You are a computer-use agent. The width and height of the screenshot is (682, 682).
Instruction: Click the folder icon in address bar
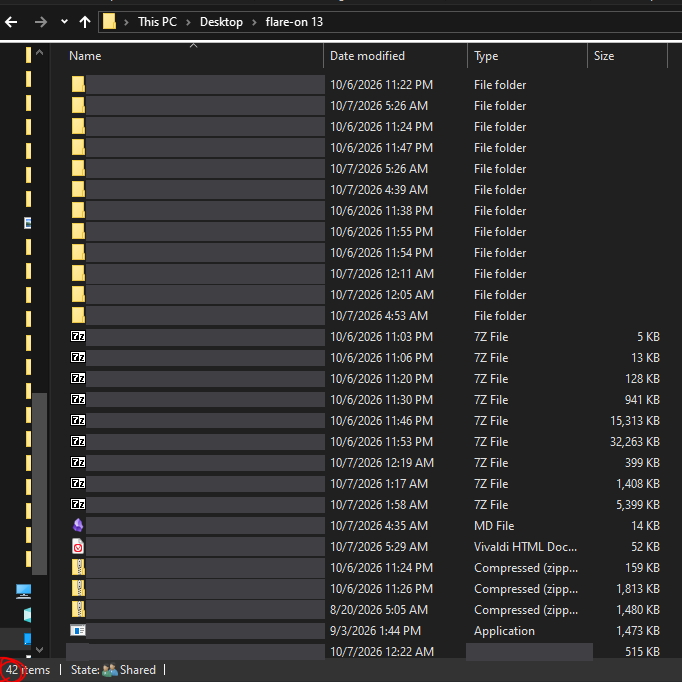point(109,21)
